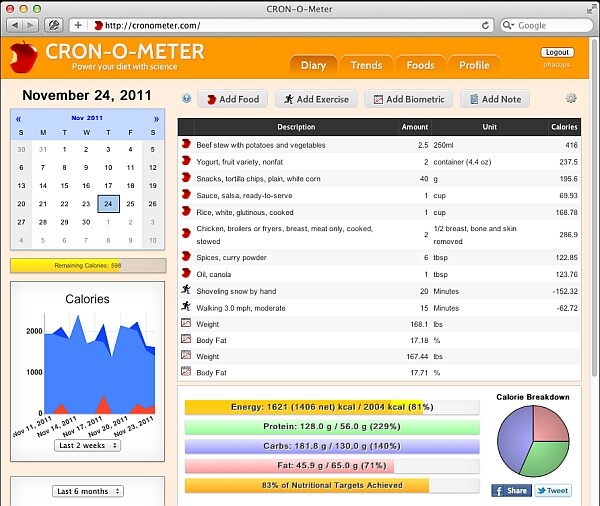Click the Fat 45.9 g progress bar

(332, 466)
